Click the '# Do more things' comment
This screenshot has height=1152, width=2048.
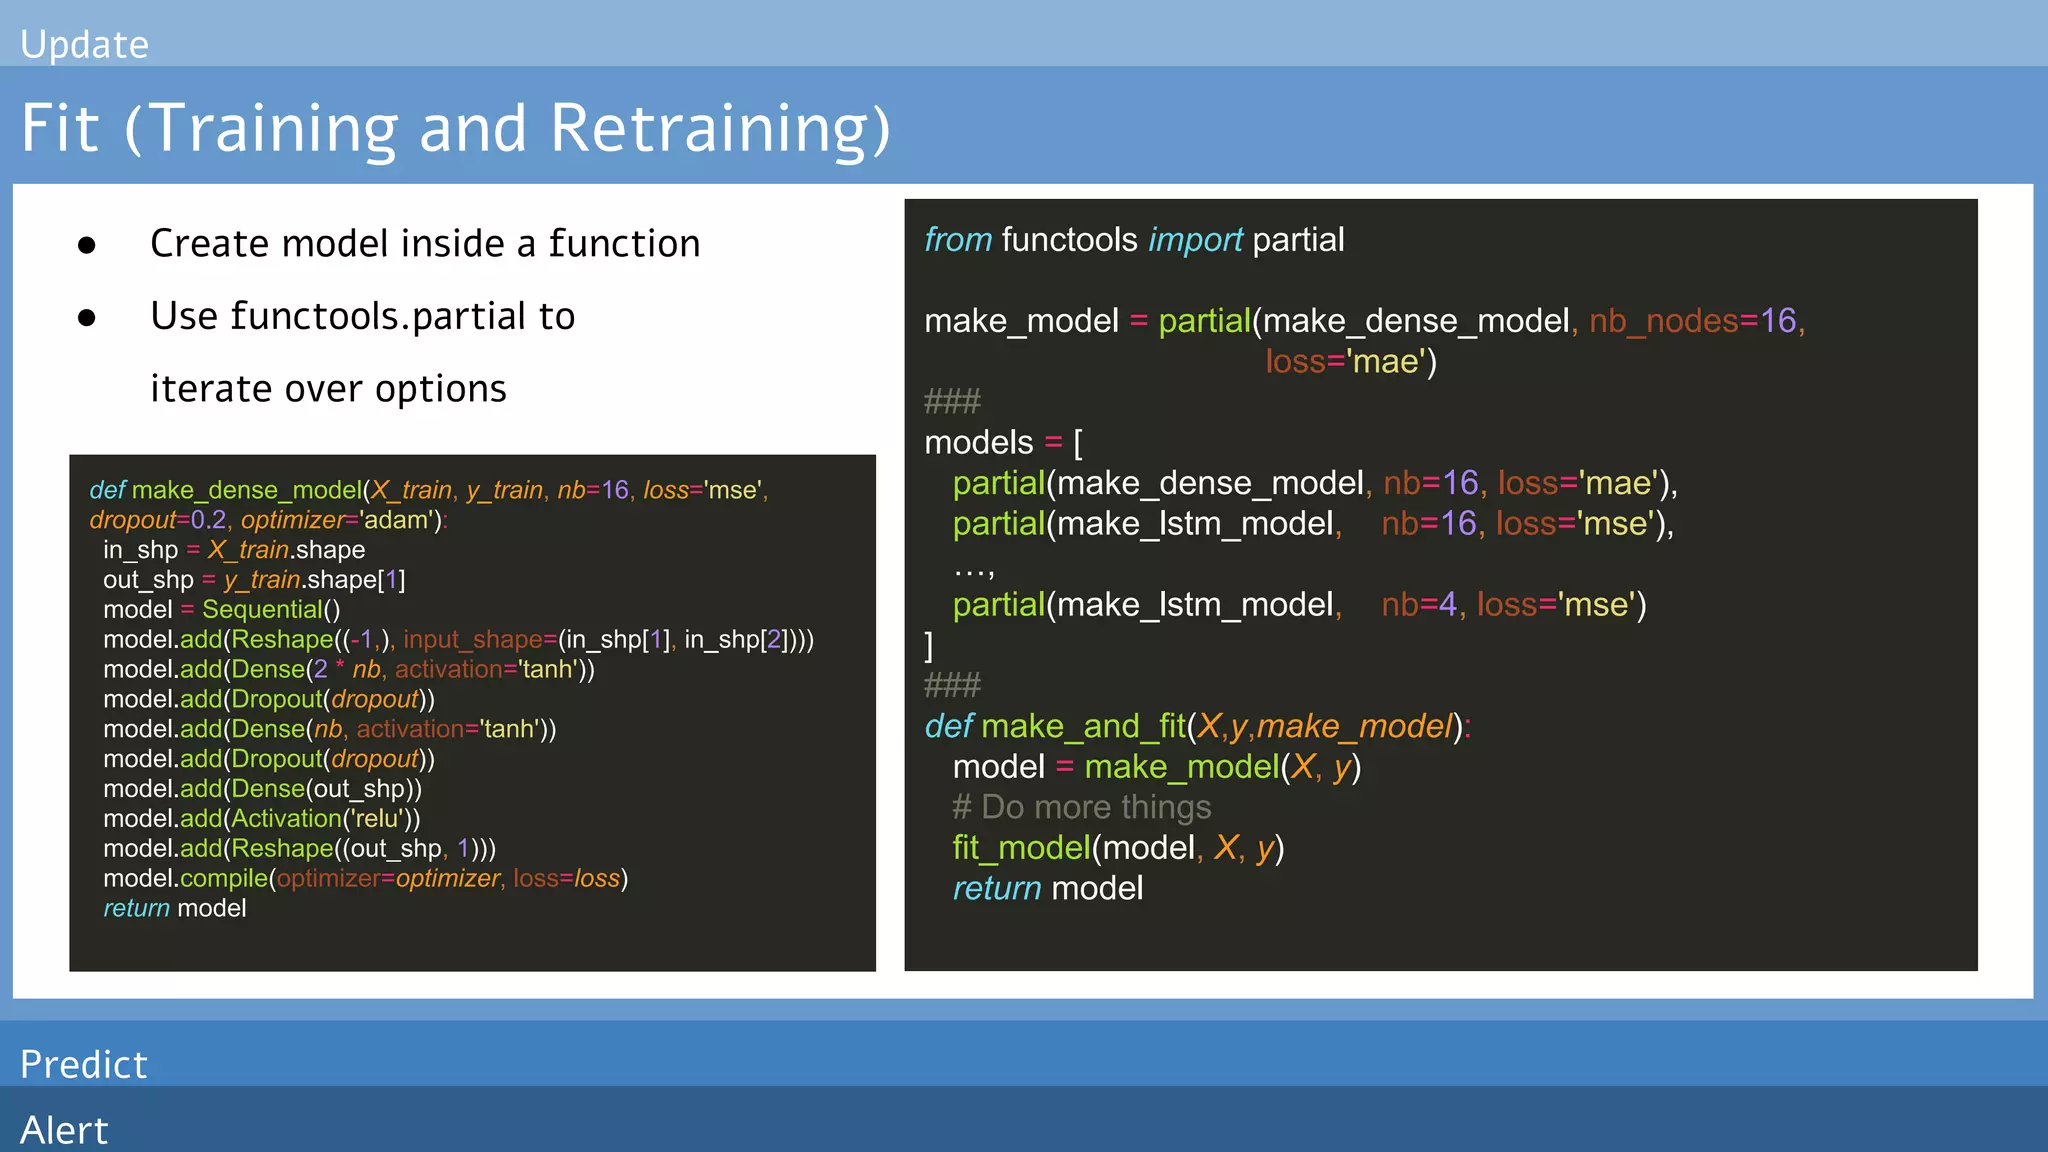(1081, 807)
